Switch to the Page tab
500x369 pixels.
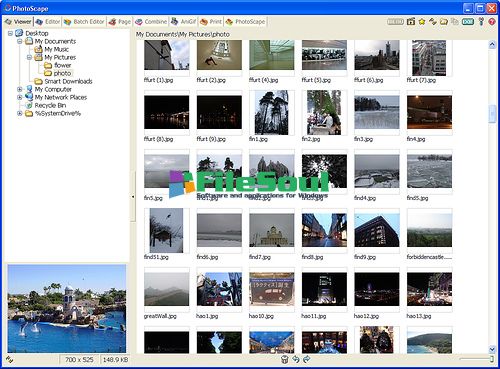point(119,22)
